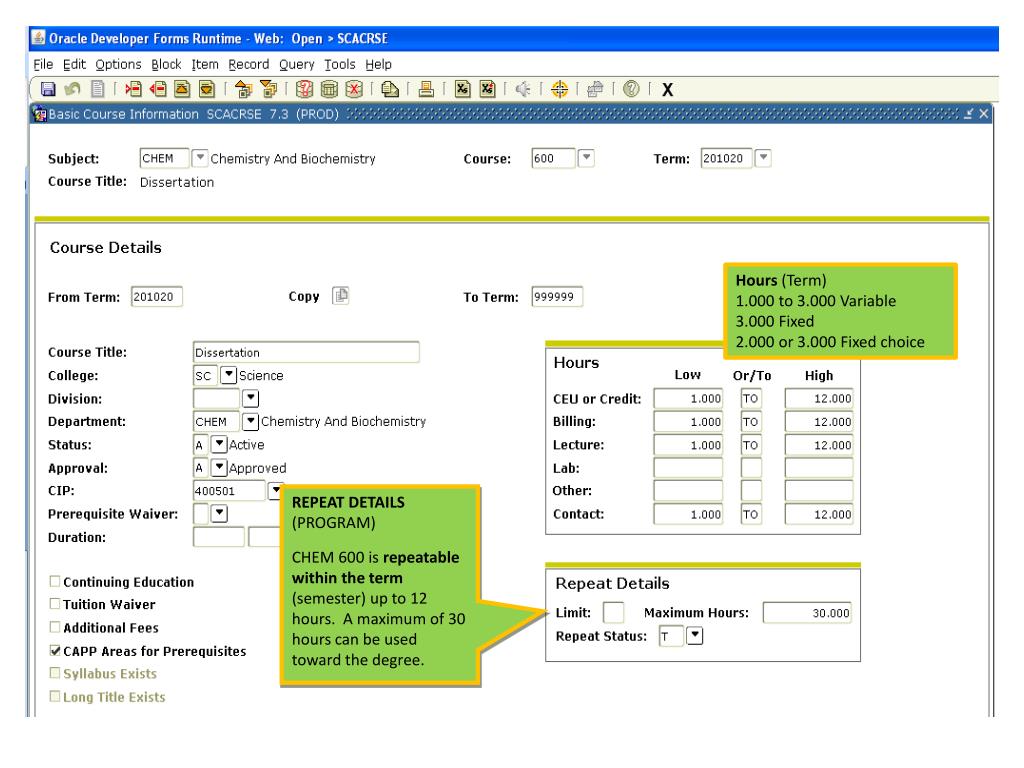Open the Approval dropdown beside Approved
Screen dimensions: 1024x768
(x=219, y=468)
